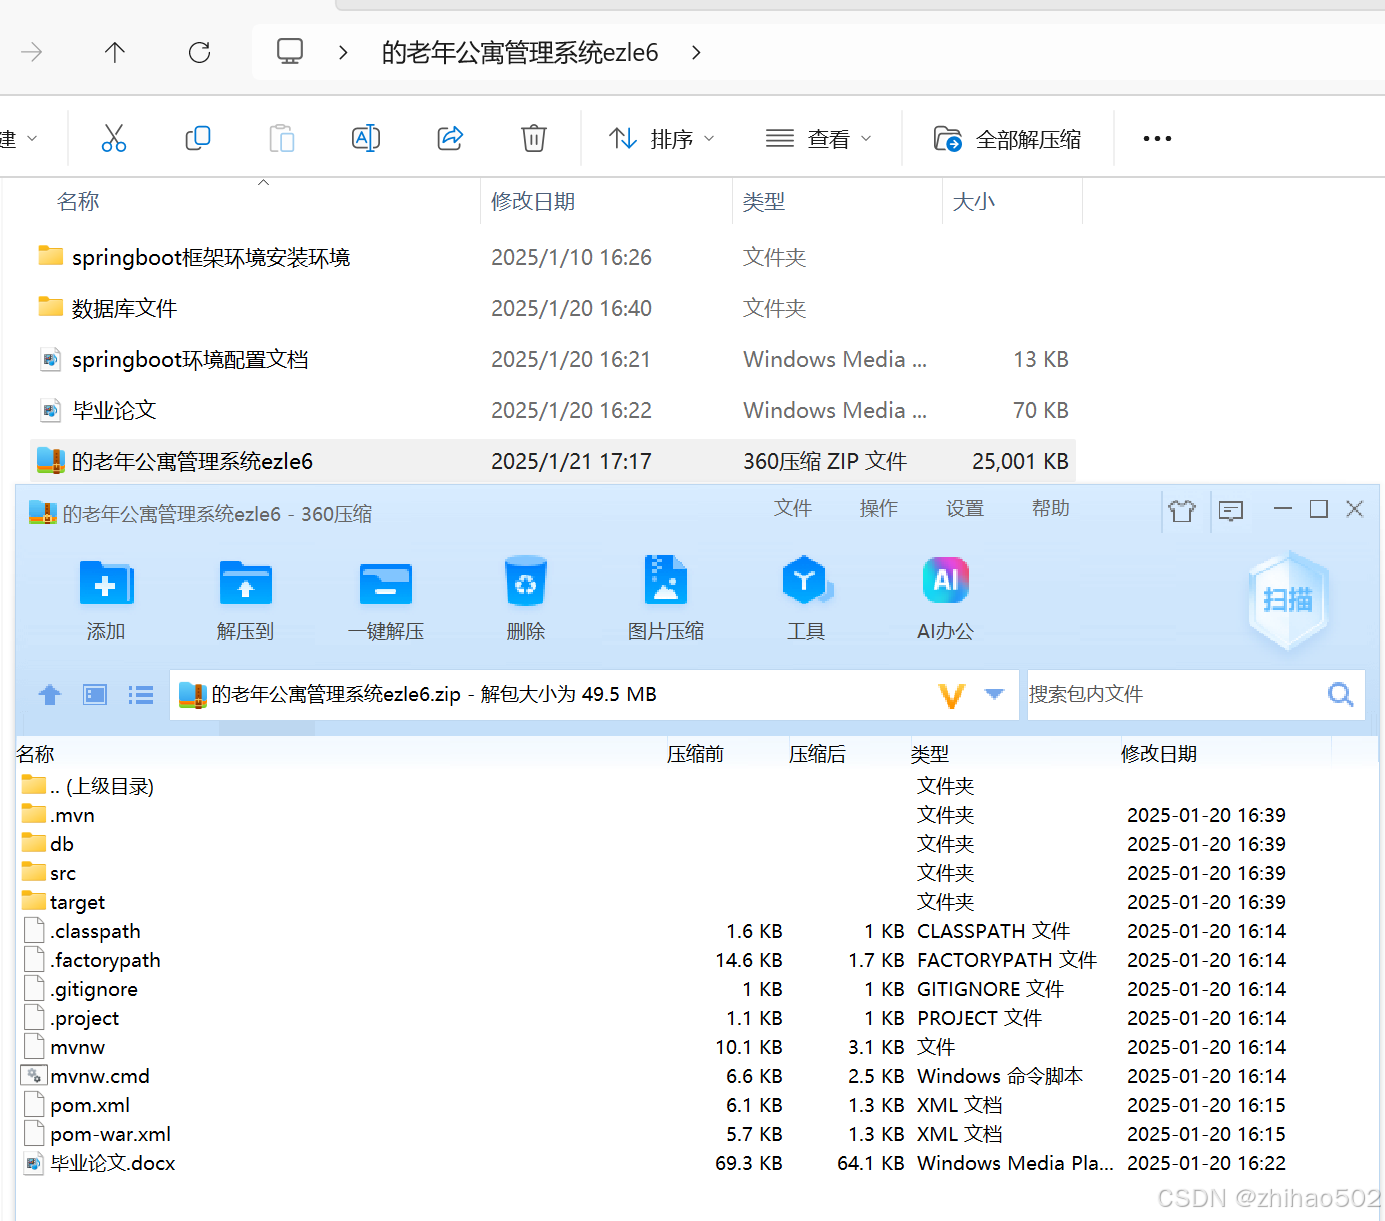The height and width of the screenshot is (1221, 1385).
Task: Click the Explorer Refresh button
Action: (199, 52)
